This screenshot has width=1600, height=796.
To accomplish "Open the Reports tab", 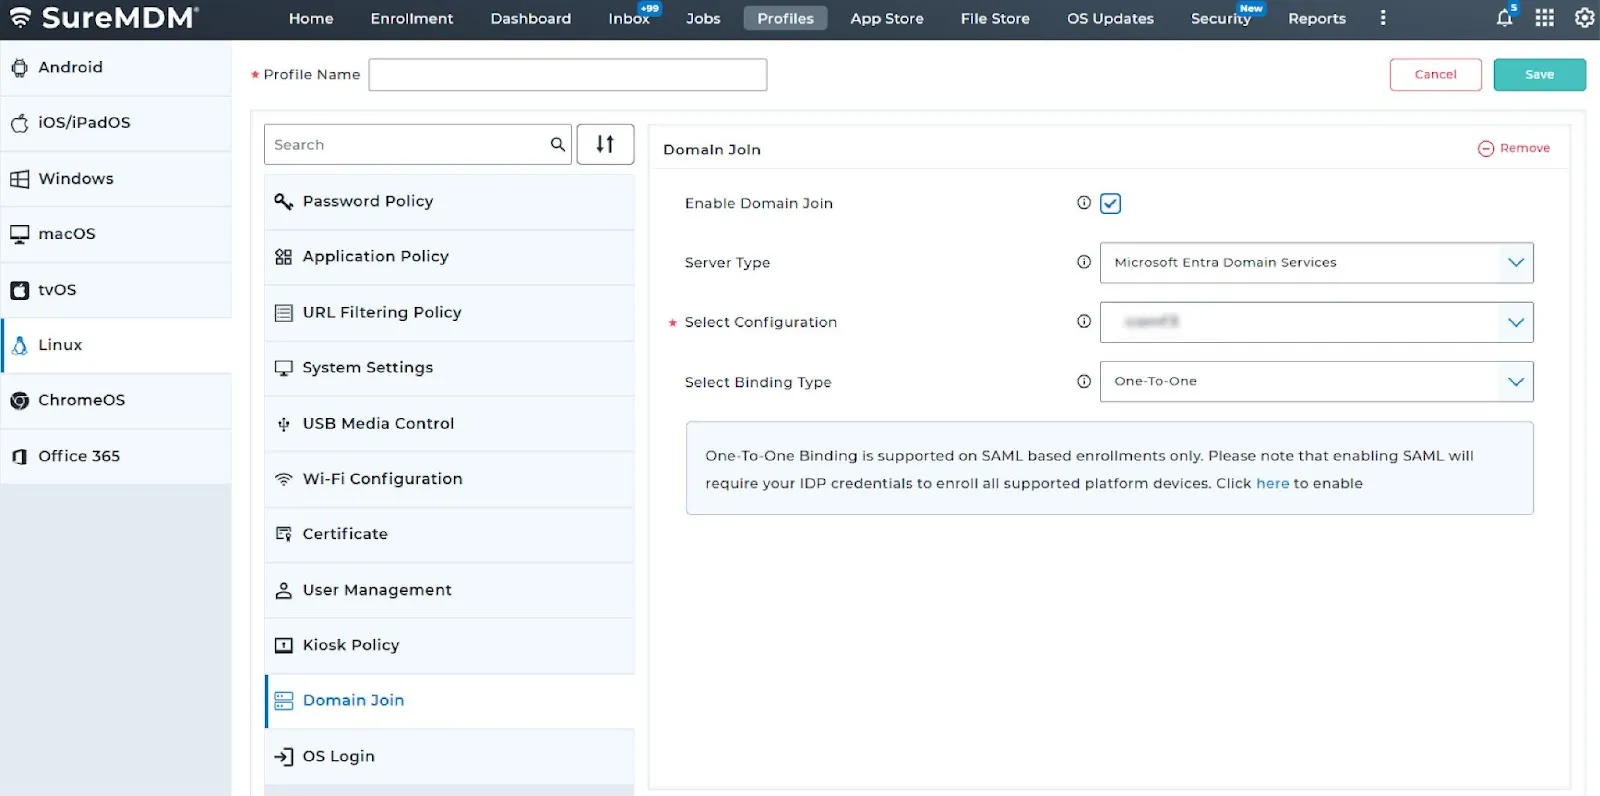I will [x=1317, y=18].
